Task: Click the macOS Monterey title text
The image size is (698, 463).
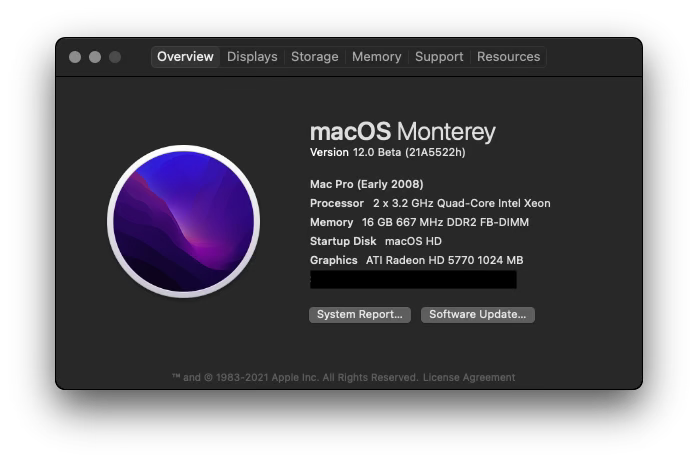Action: [402, 132]
